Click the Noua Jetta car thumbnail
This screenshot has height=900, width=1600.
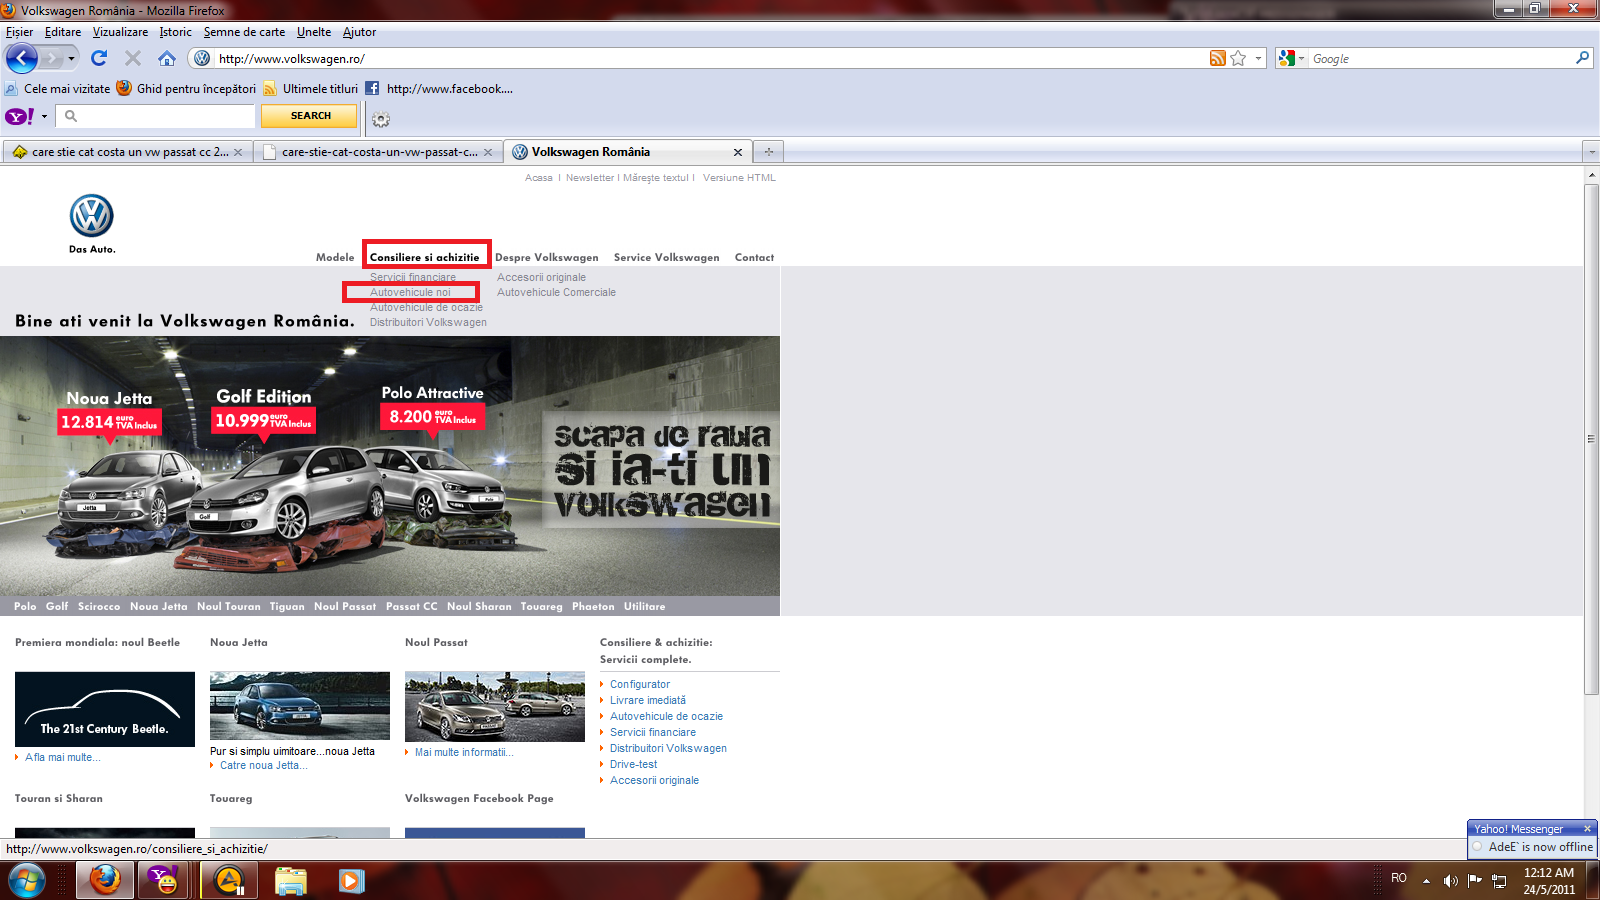pos(300,706)
